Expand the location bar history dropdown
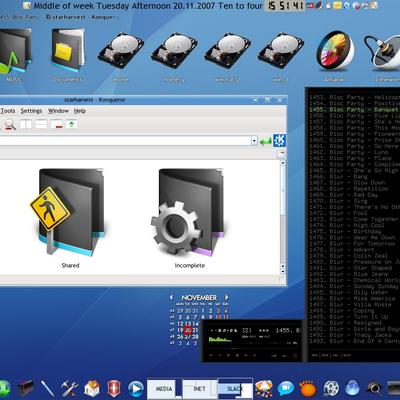The width and height of the screenshot is (400, 400). [254, 141]
